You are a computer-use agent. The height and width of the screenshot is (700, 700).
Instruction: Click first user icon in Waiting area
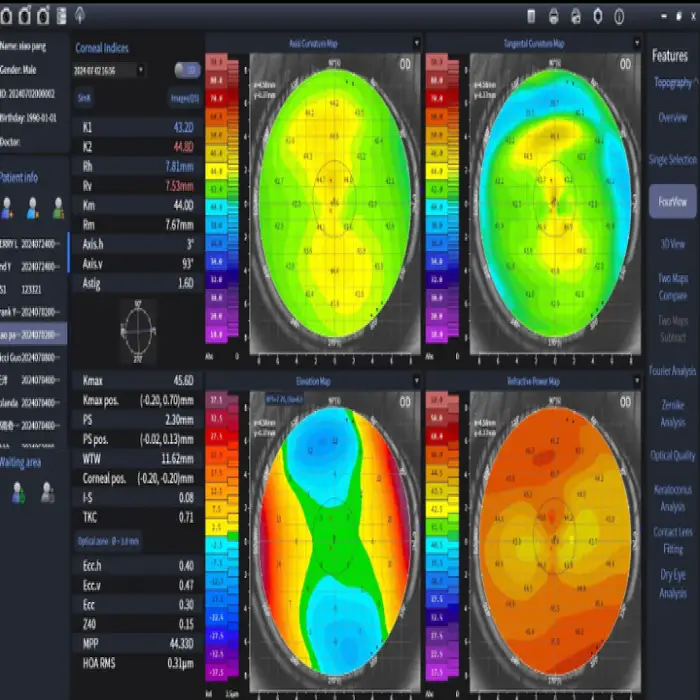pyautogui.click(x=18, y=491)
